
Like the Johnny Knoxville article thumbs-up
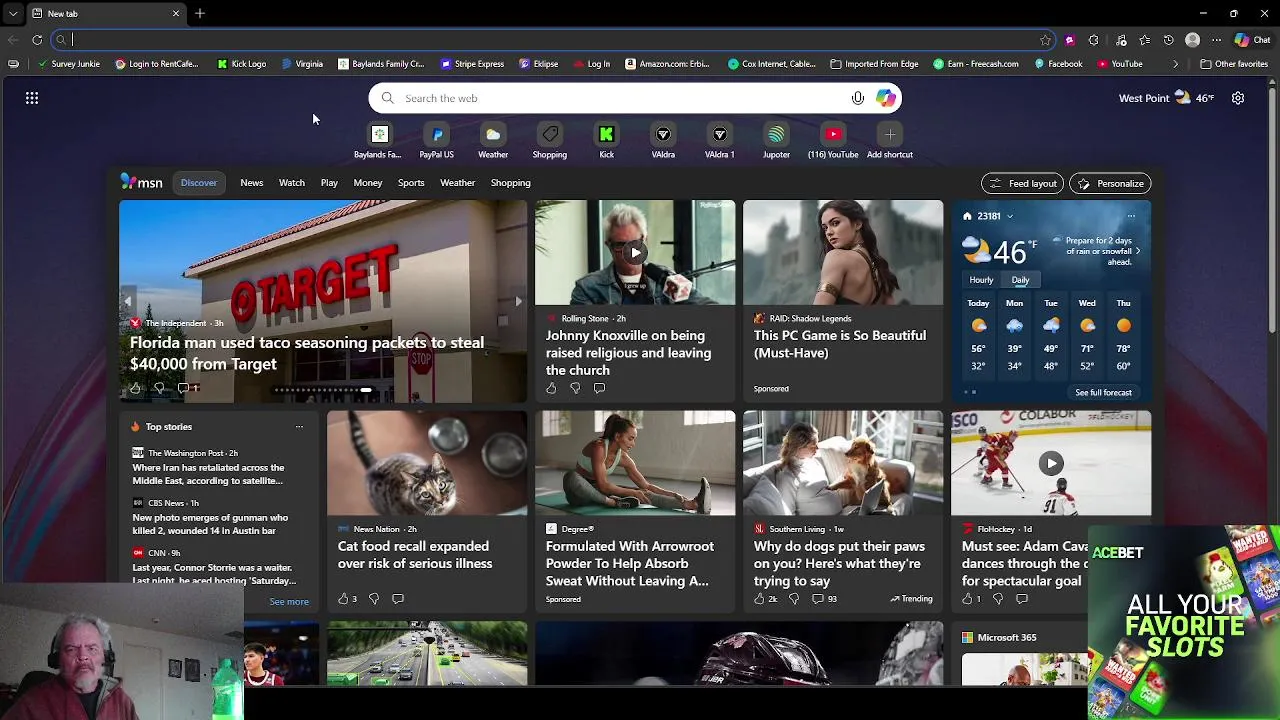(x=551, y=388)
